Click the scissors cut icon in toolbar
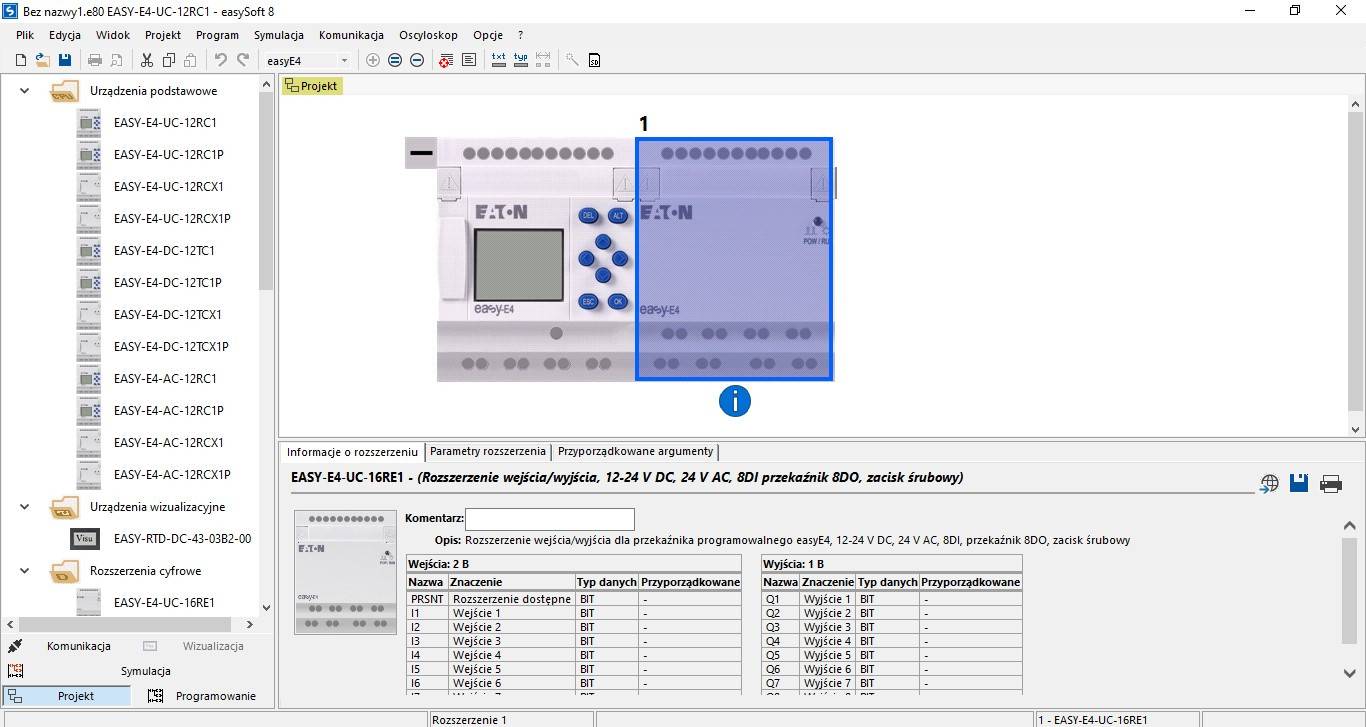The width and height of the screenshot is (1366, 727). click(147, 60)
